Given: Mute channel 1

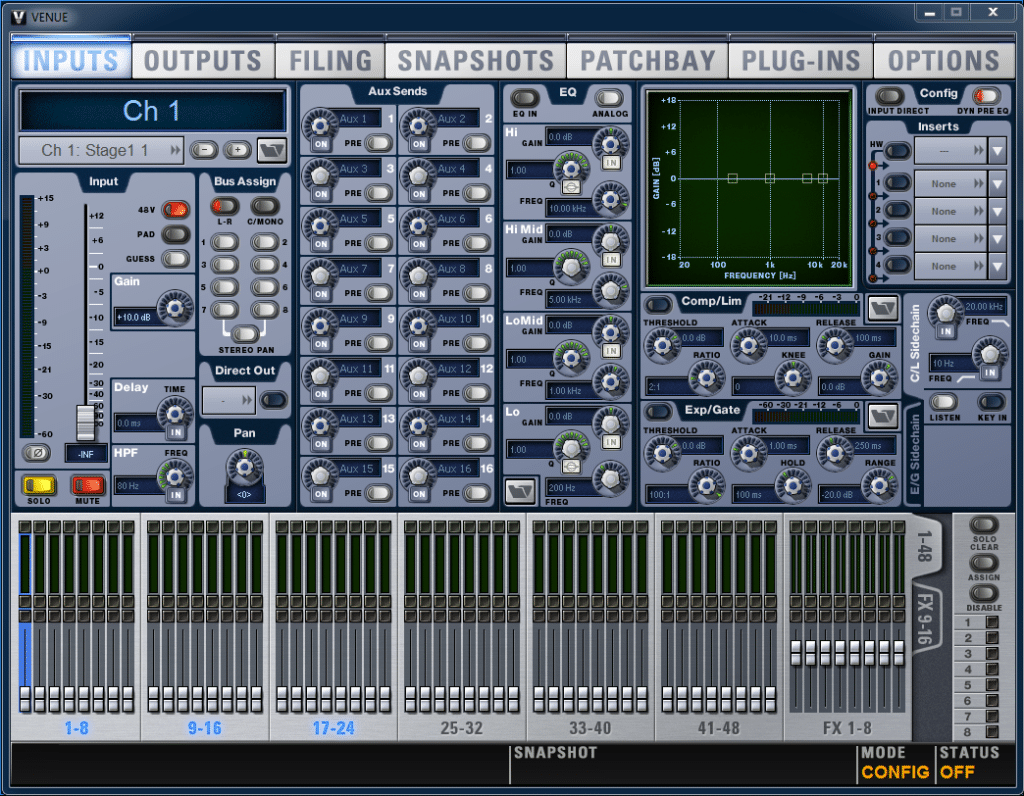Looking at the screenshot, I should pyautogui.click(x=87, y=486).
